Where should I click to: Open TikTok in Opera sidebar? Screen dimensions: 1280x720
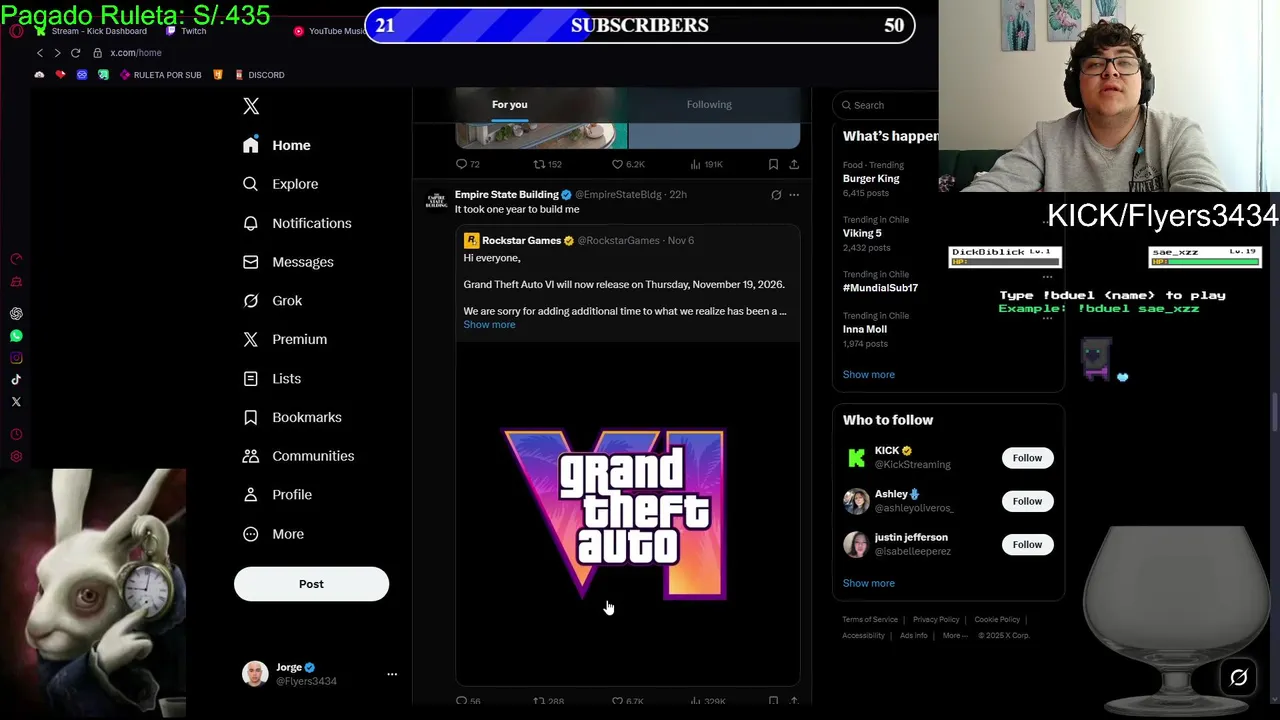coord(16,380)
